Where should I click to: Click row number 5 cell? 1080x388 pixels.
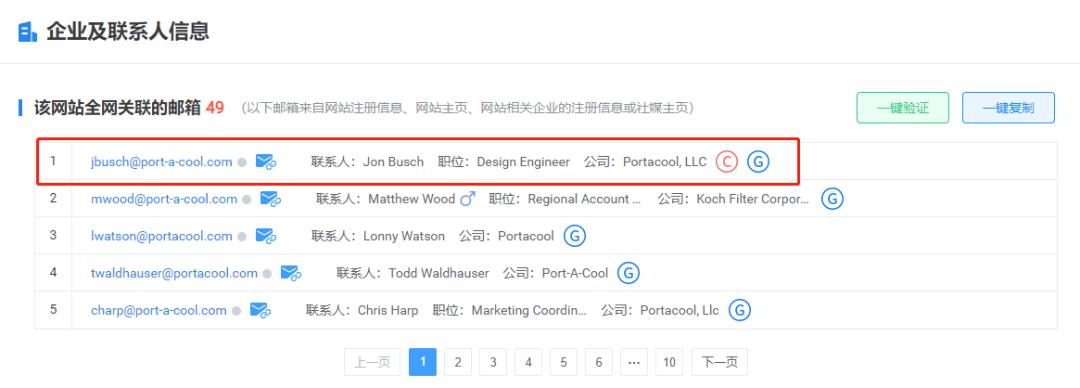53,309
